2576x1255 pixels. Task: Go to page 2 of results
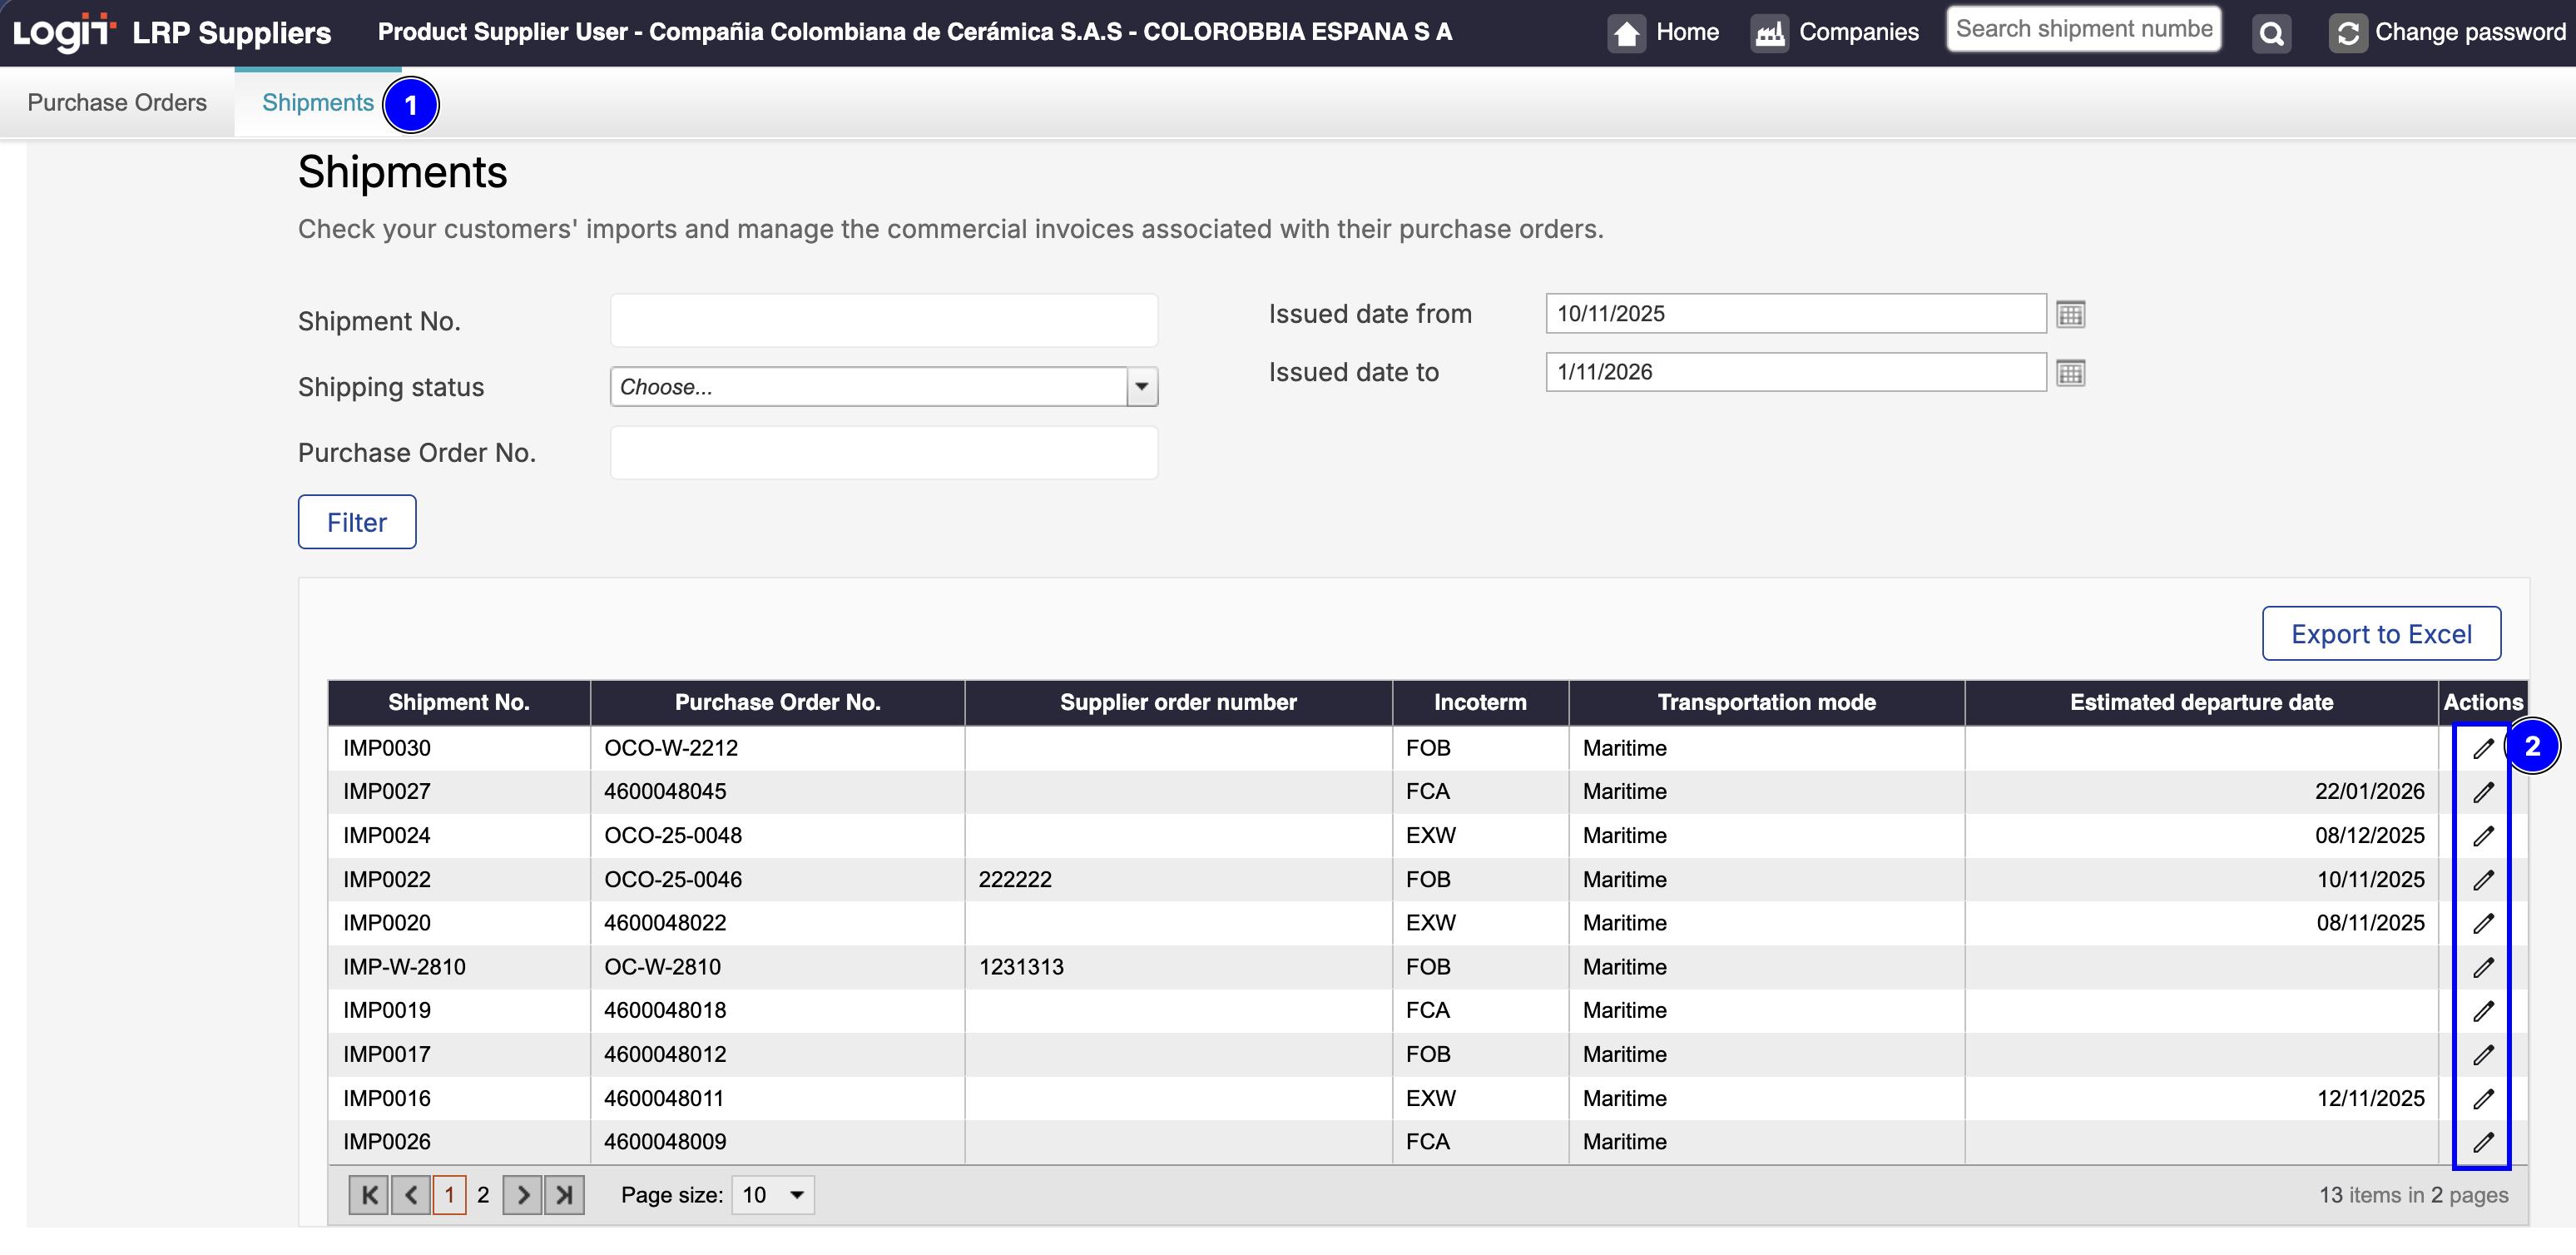click(483, 1195)
